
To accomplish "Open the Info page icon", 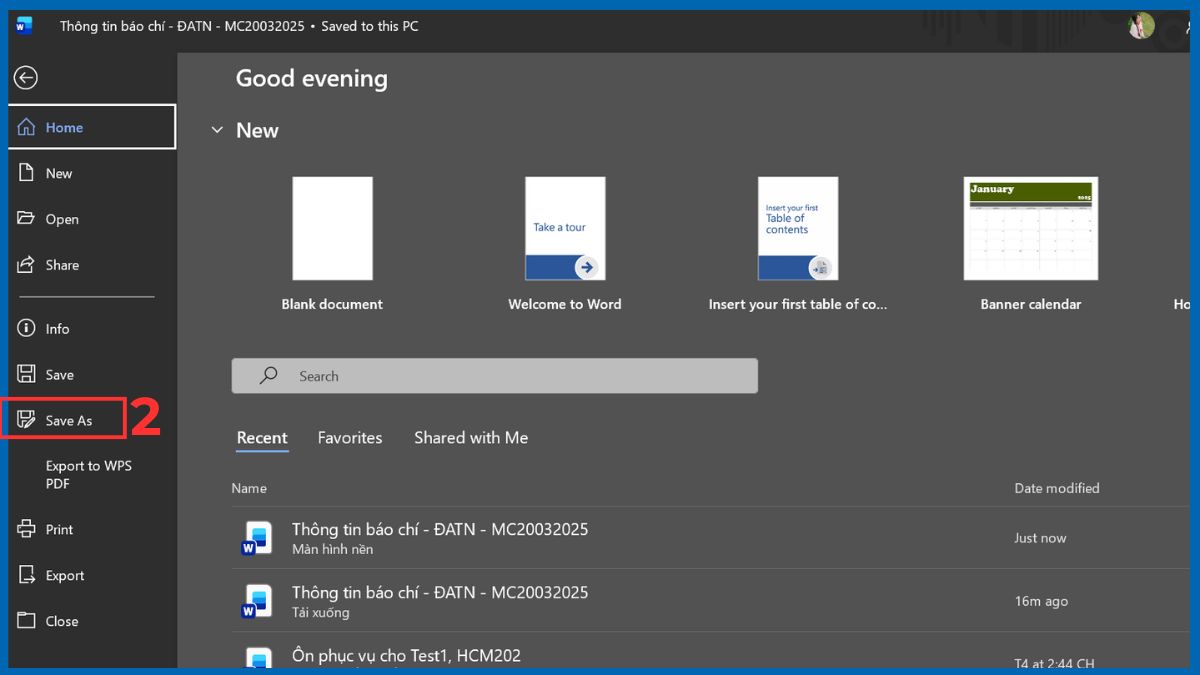I will (x=27, y=329).
